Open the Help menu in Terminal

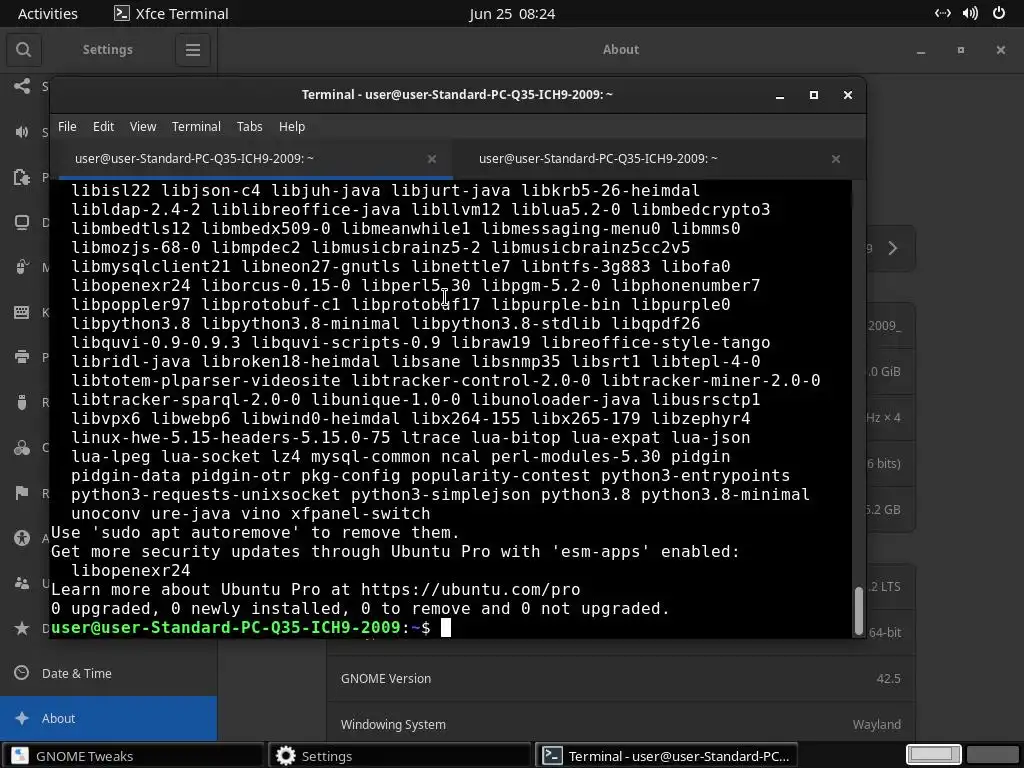[292, 127]
